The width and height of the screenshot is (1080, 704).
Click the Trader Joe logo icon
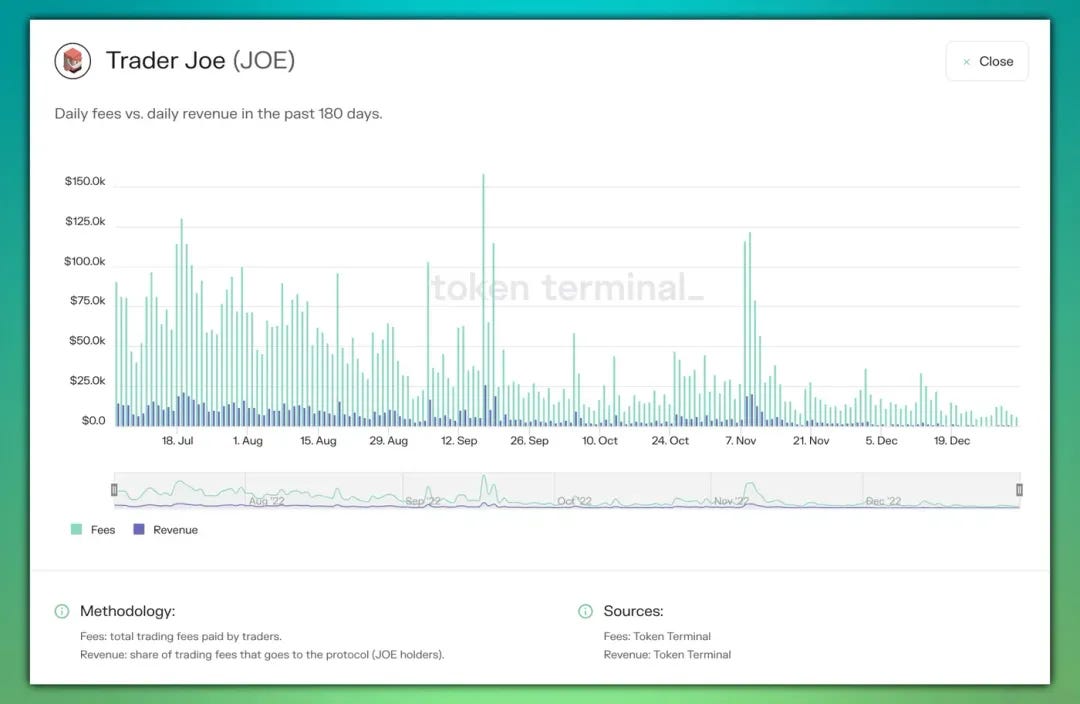pos(73,61)
